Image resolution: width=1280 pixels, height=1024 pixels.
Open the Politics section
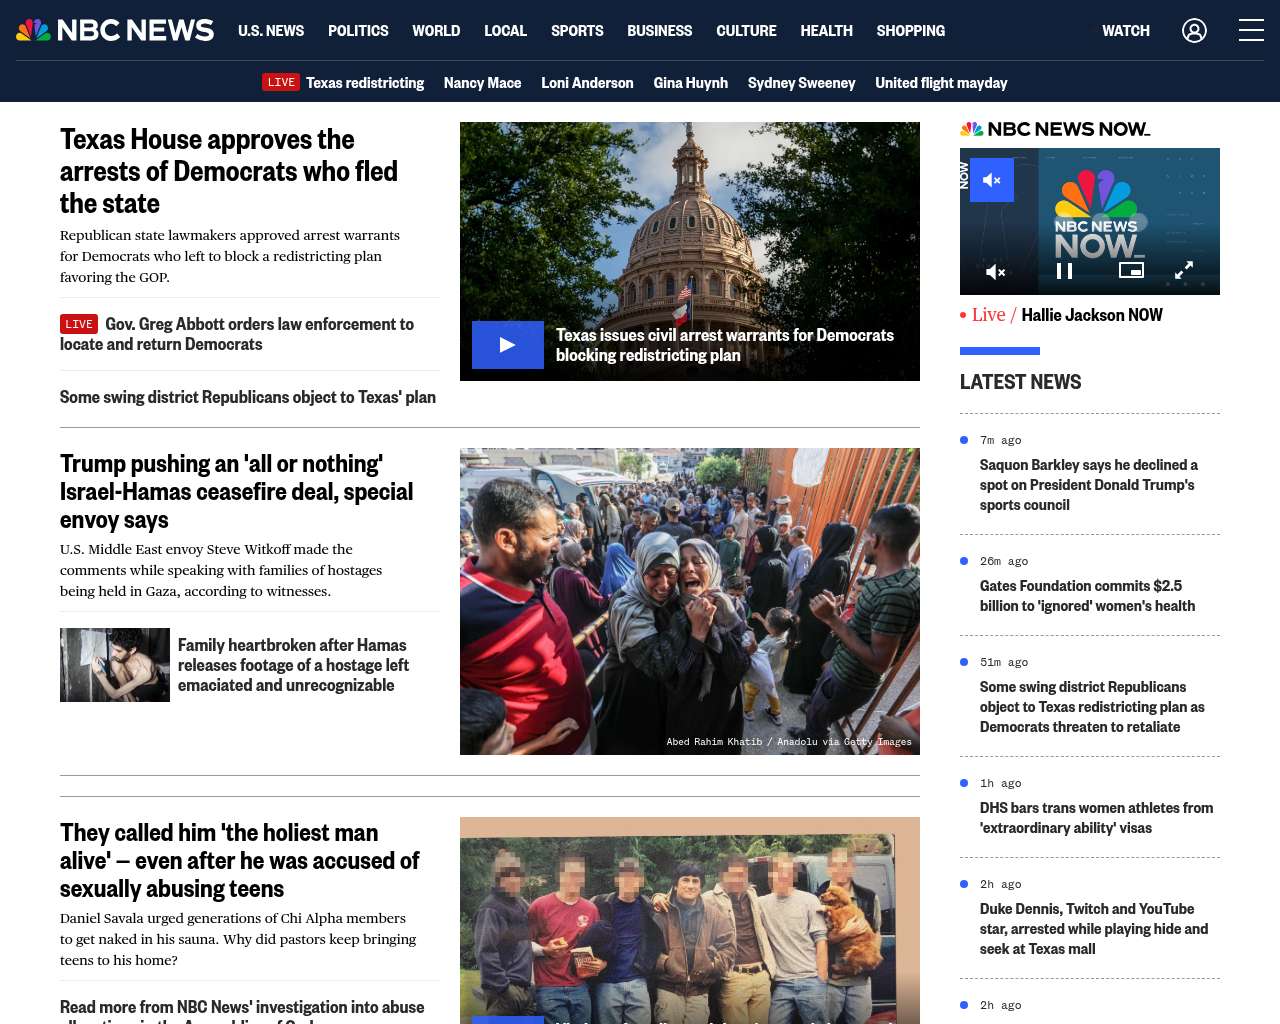pos(358,31)
